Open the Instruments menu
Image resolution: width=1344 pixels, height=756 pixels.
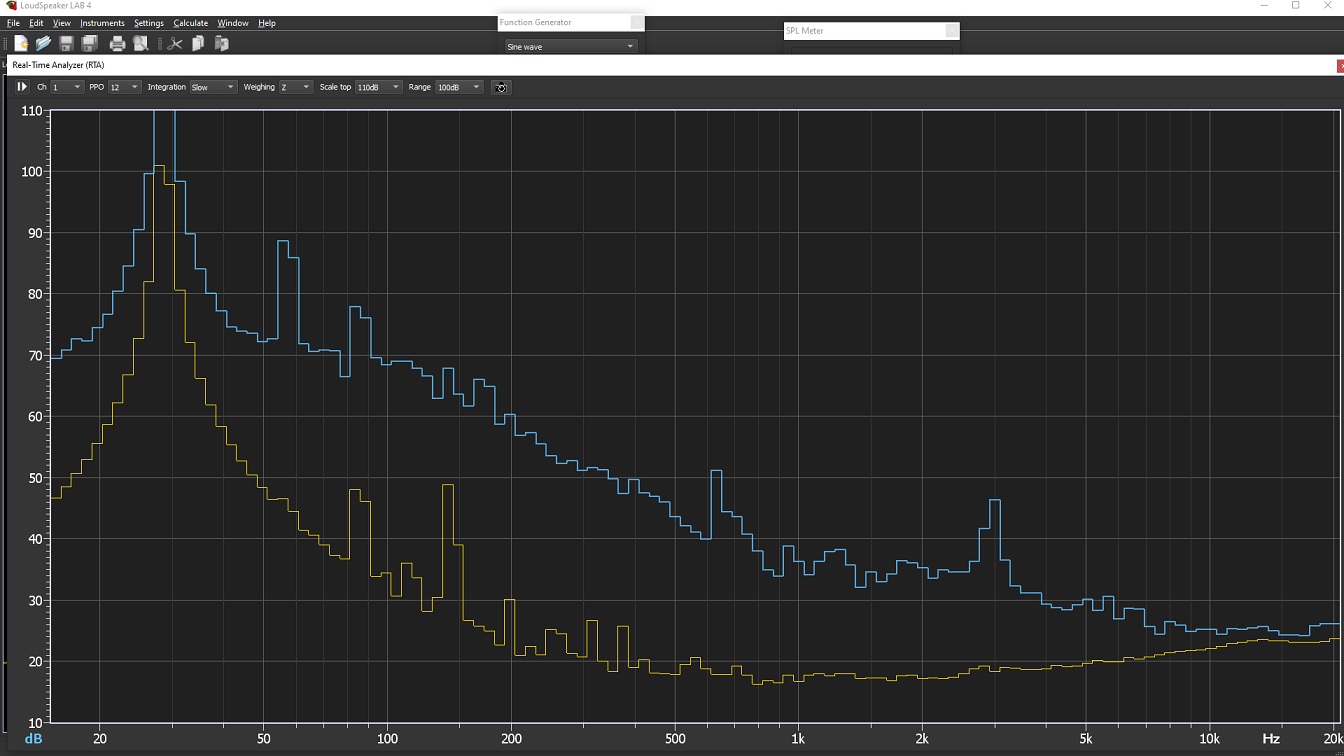pos(102,23)
